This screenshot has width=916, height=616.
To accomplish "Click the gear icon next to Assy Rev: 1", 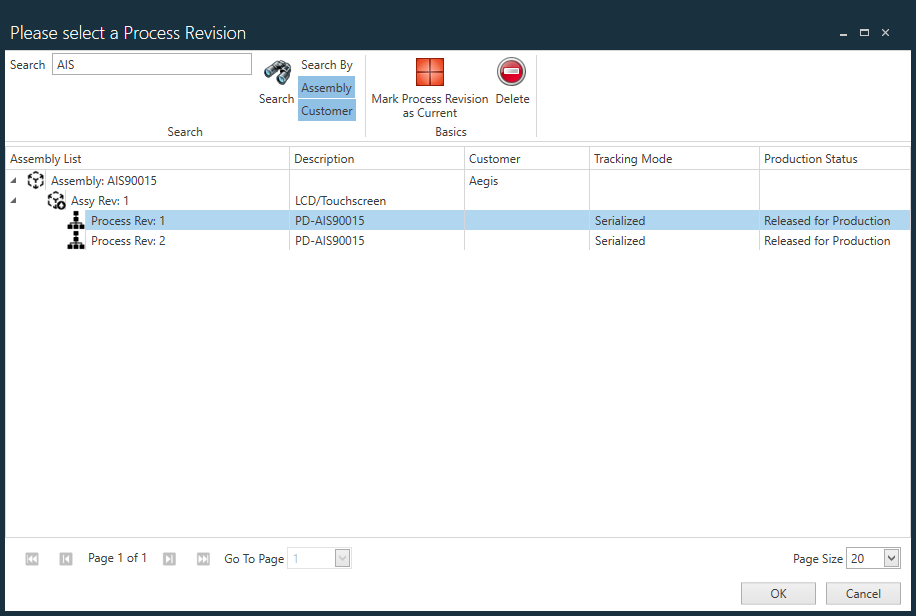I will [x=56, y=200].
